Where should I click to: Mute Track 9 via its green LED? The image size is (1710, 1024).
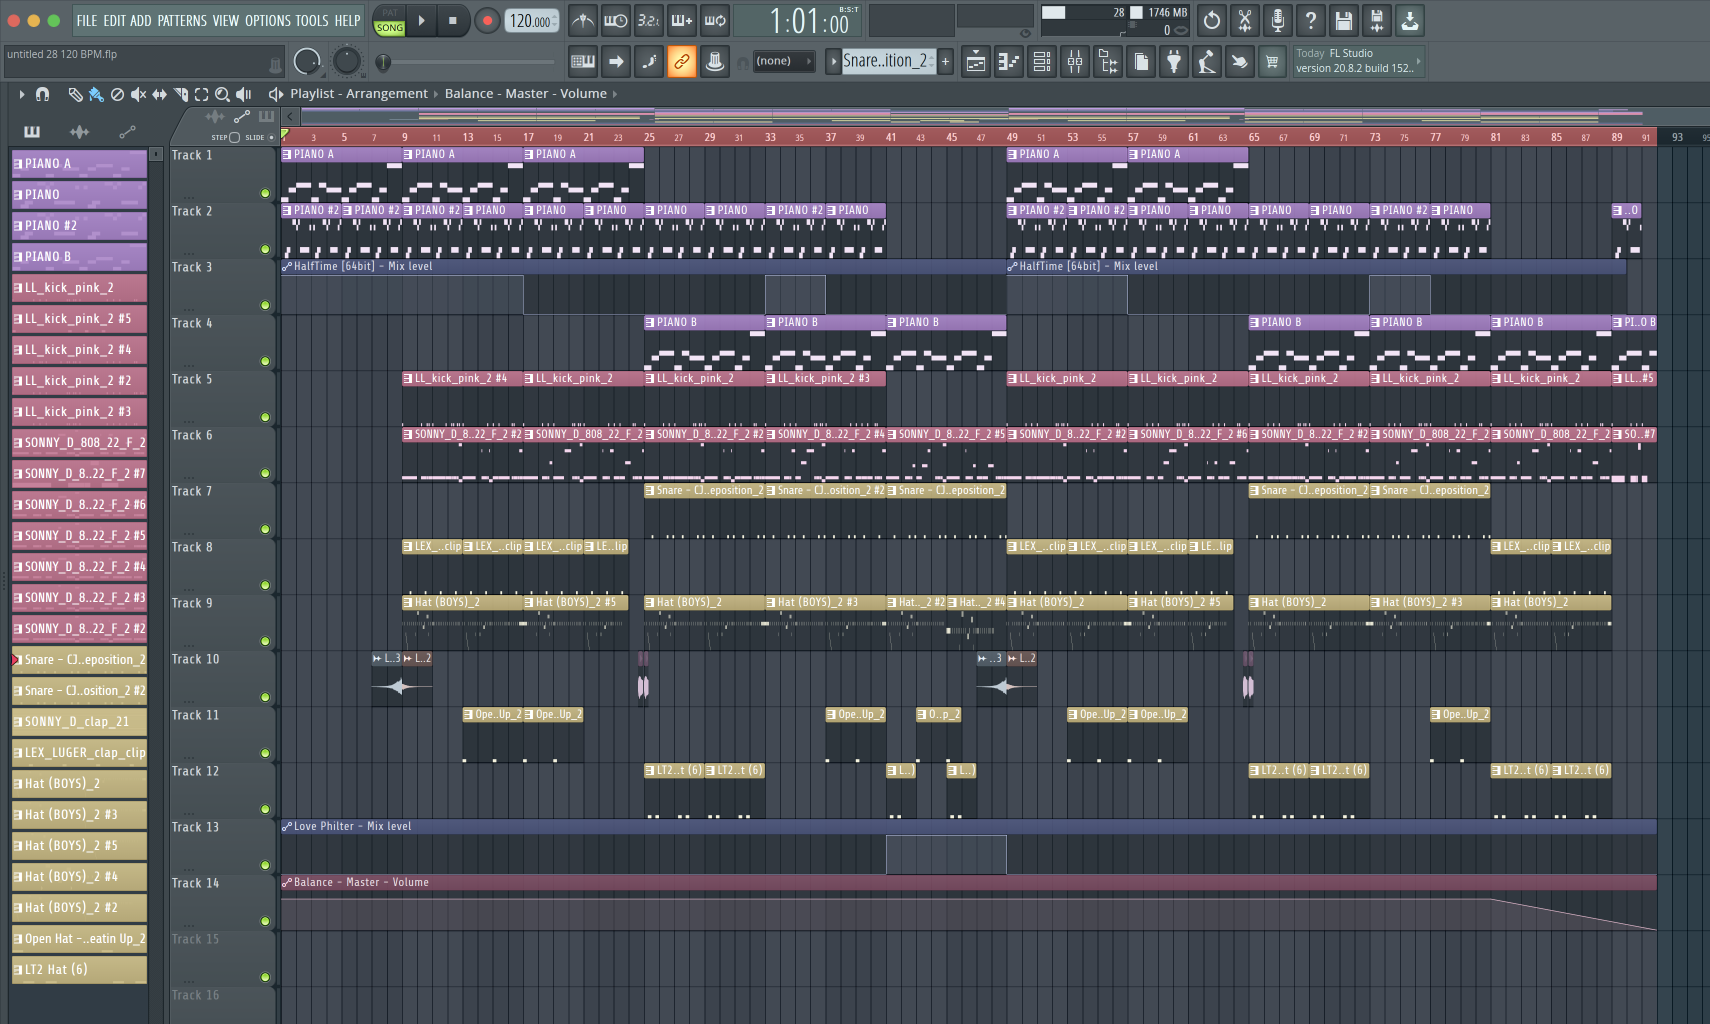pos(265,641)
